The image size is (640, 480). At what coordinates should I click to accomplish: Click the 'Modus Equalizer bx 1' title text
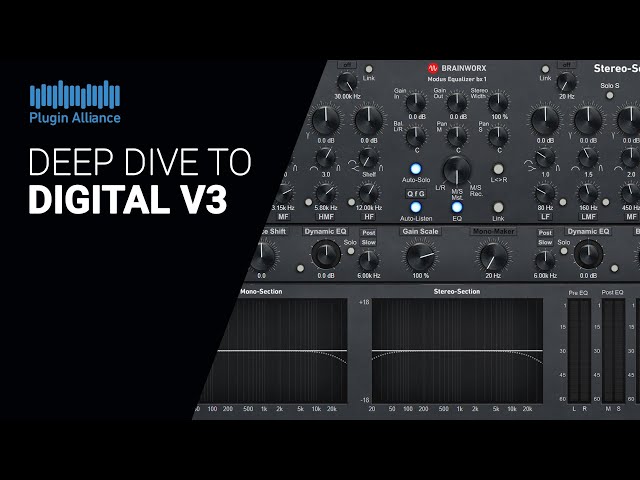point(457,79)
